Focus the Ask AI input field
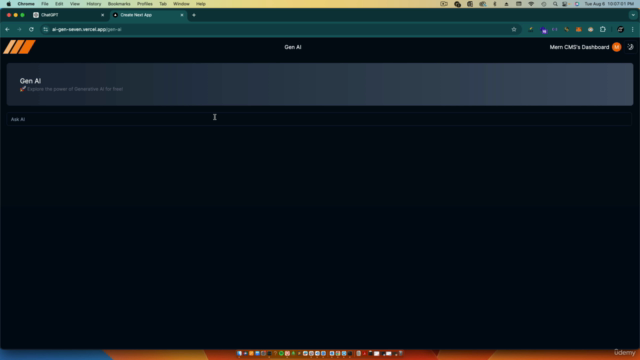This screenshot has width=640, height=360. point(319,119)
